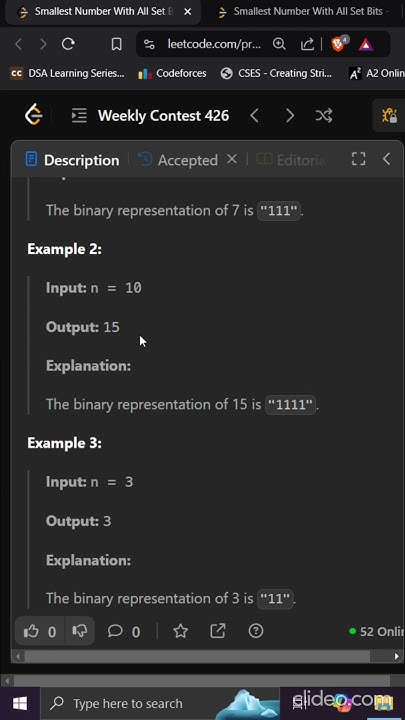This screenshot has height=720, width=405.
Task: Bookmark this page in the browser
Action: coord(117,44)
